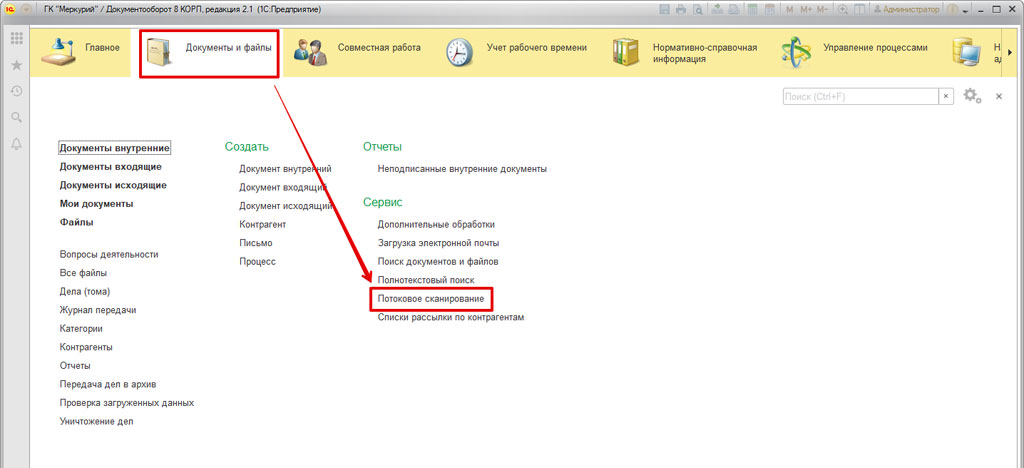1024x468 pixels.
Task: Open the History clock icon in sidebar
Action: coord(16,91)
